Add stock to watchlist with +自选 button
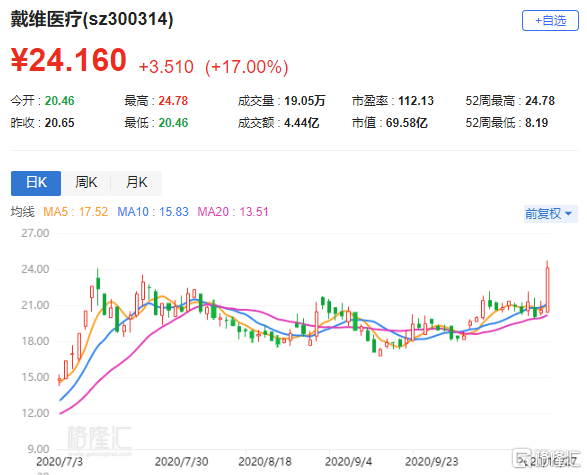 (550, 21)
